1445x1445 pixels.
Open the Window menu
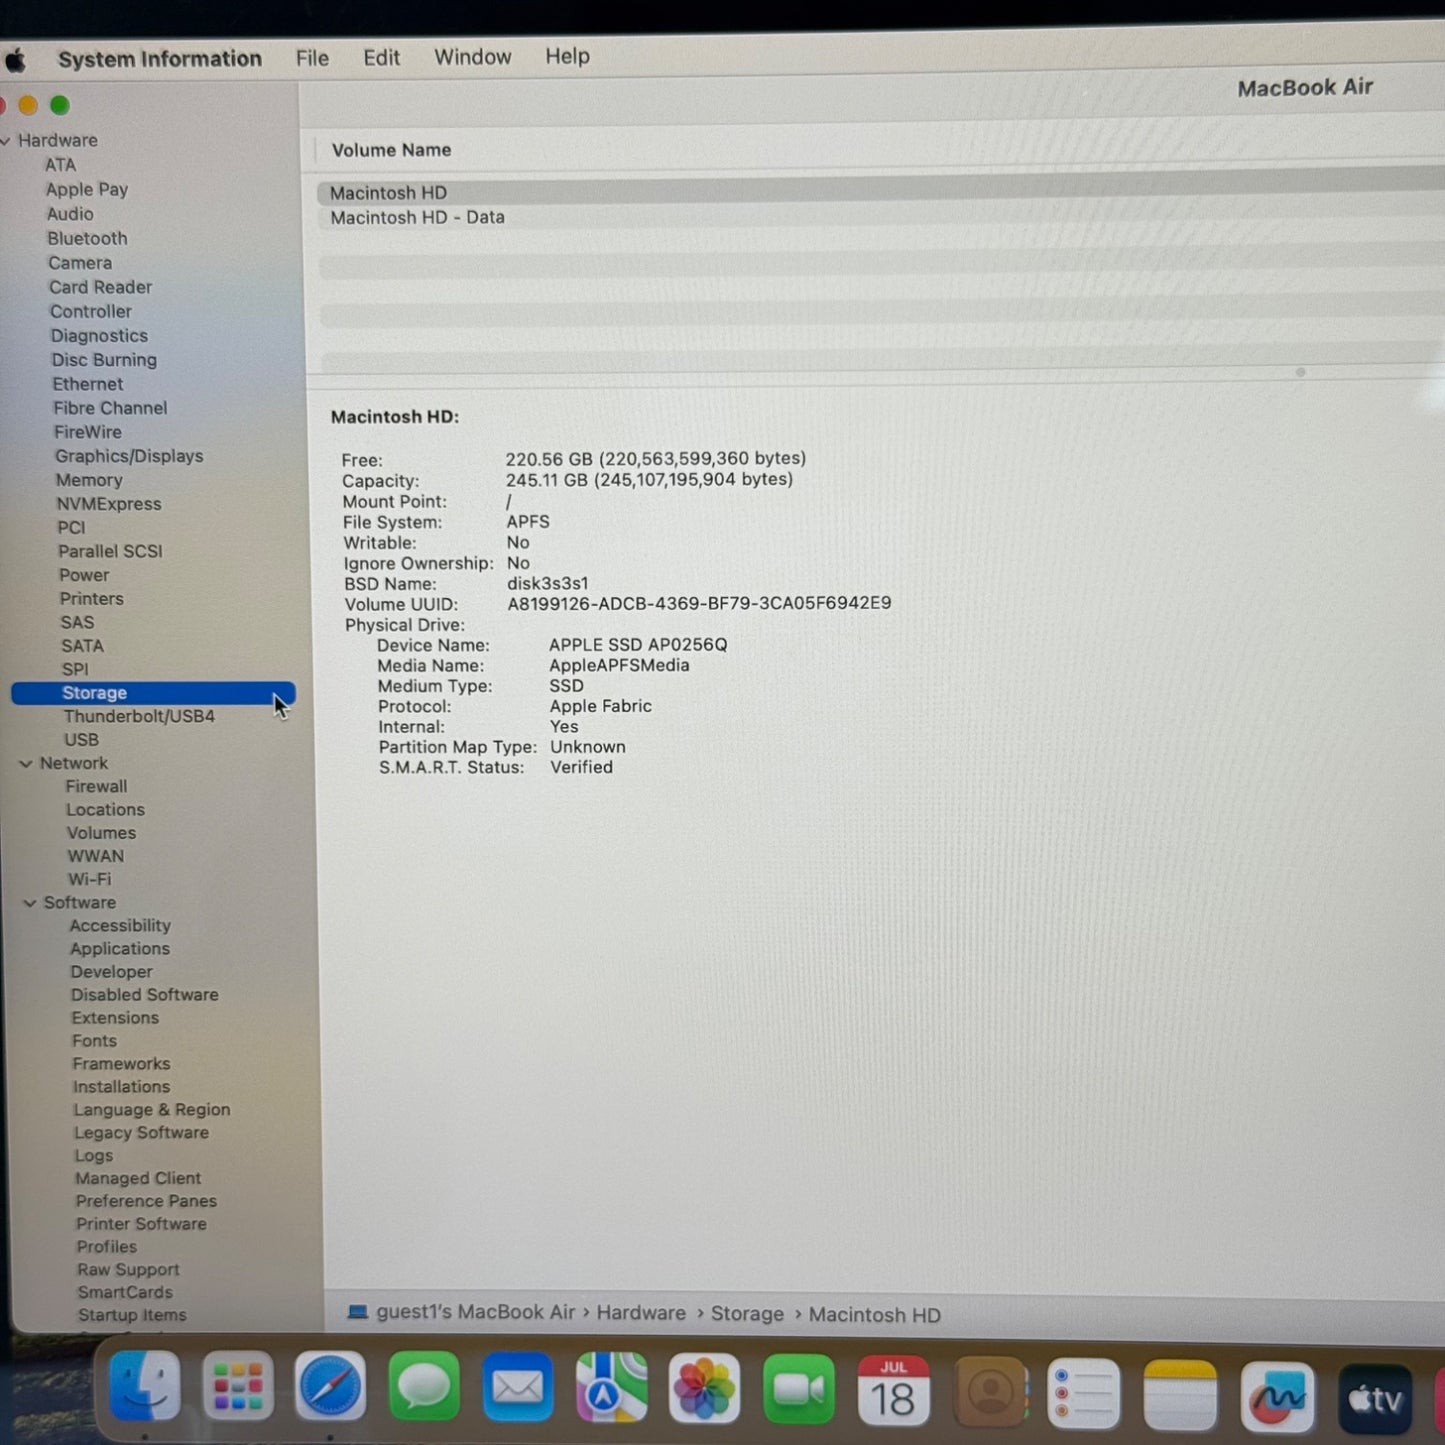(x=472, y=57)
